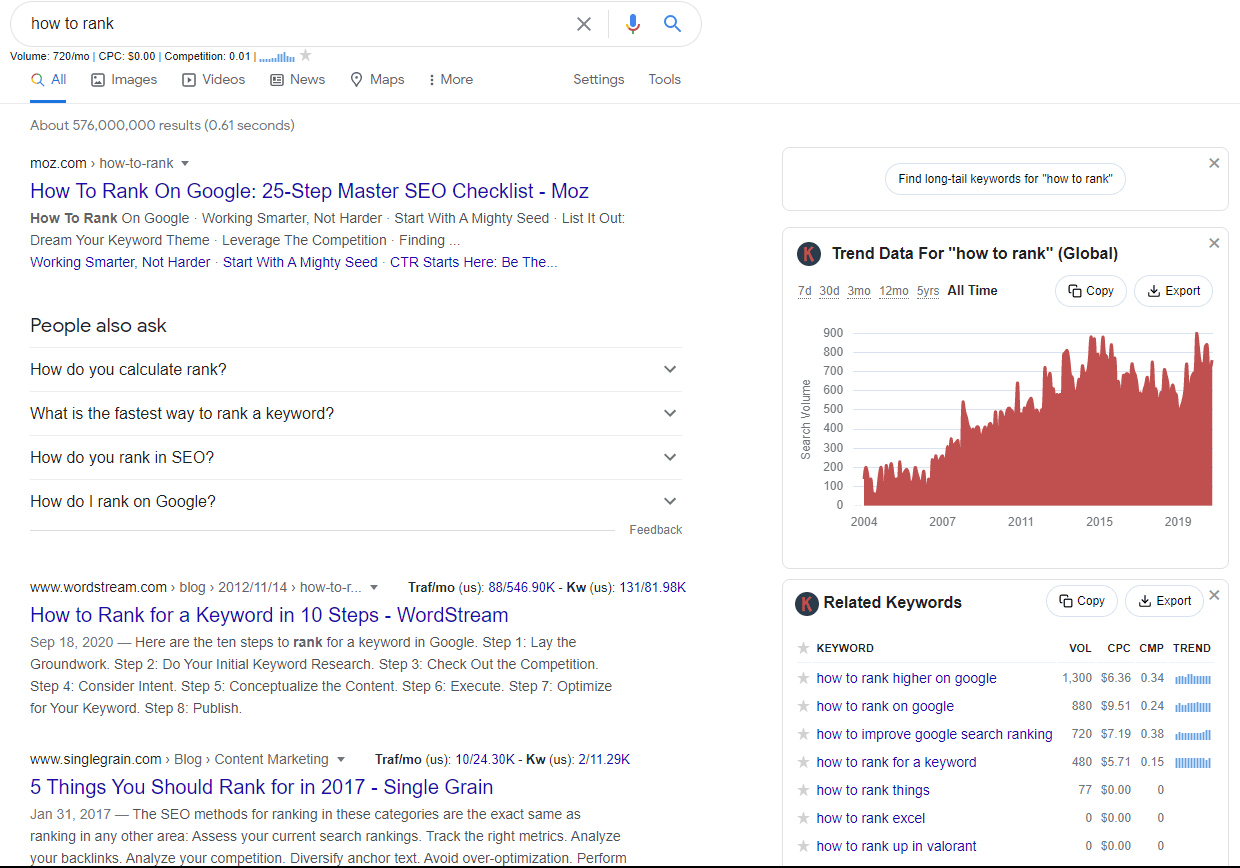Star keyword 'how to rank things'

[802, 790]
